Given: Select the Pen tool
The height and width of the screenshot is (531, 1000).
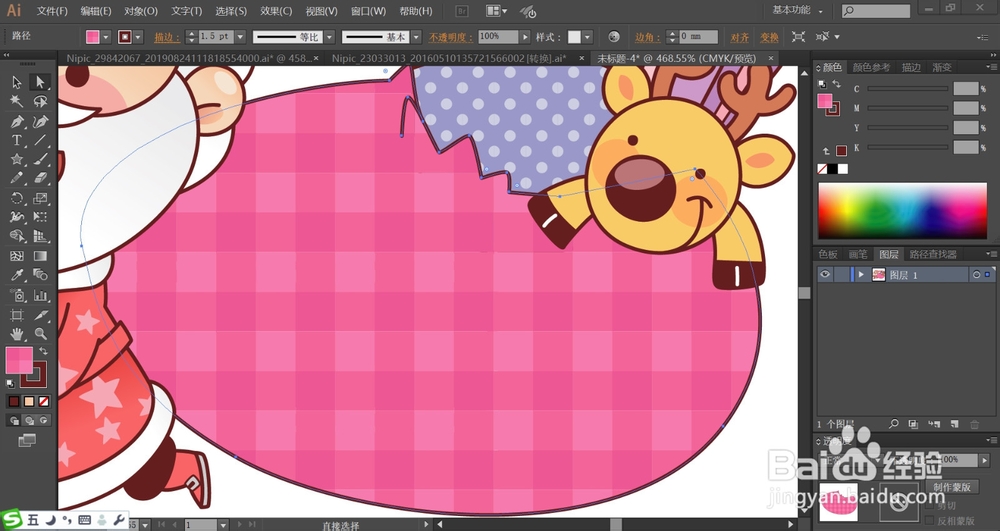Looking at the screenshot, I should click(x=17, y=121).
